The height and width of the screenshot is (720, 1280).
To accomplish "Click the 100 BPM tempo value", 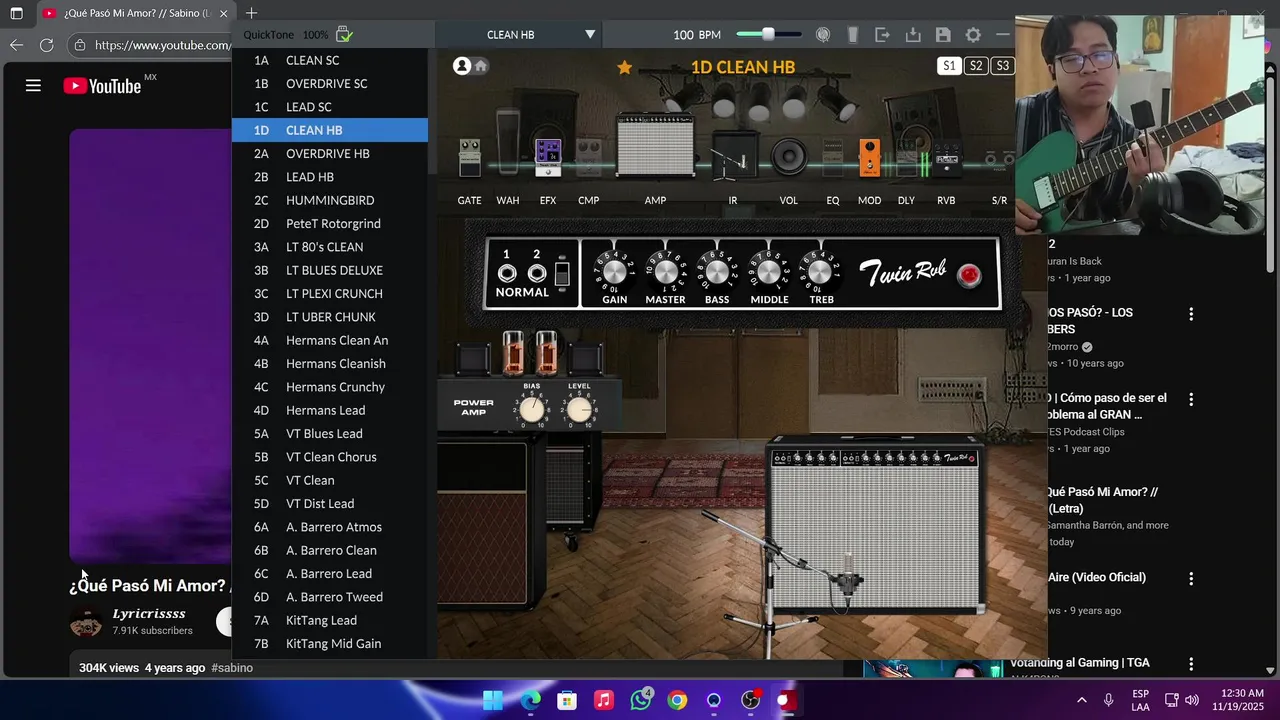I will [x=697, y=35].
